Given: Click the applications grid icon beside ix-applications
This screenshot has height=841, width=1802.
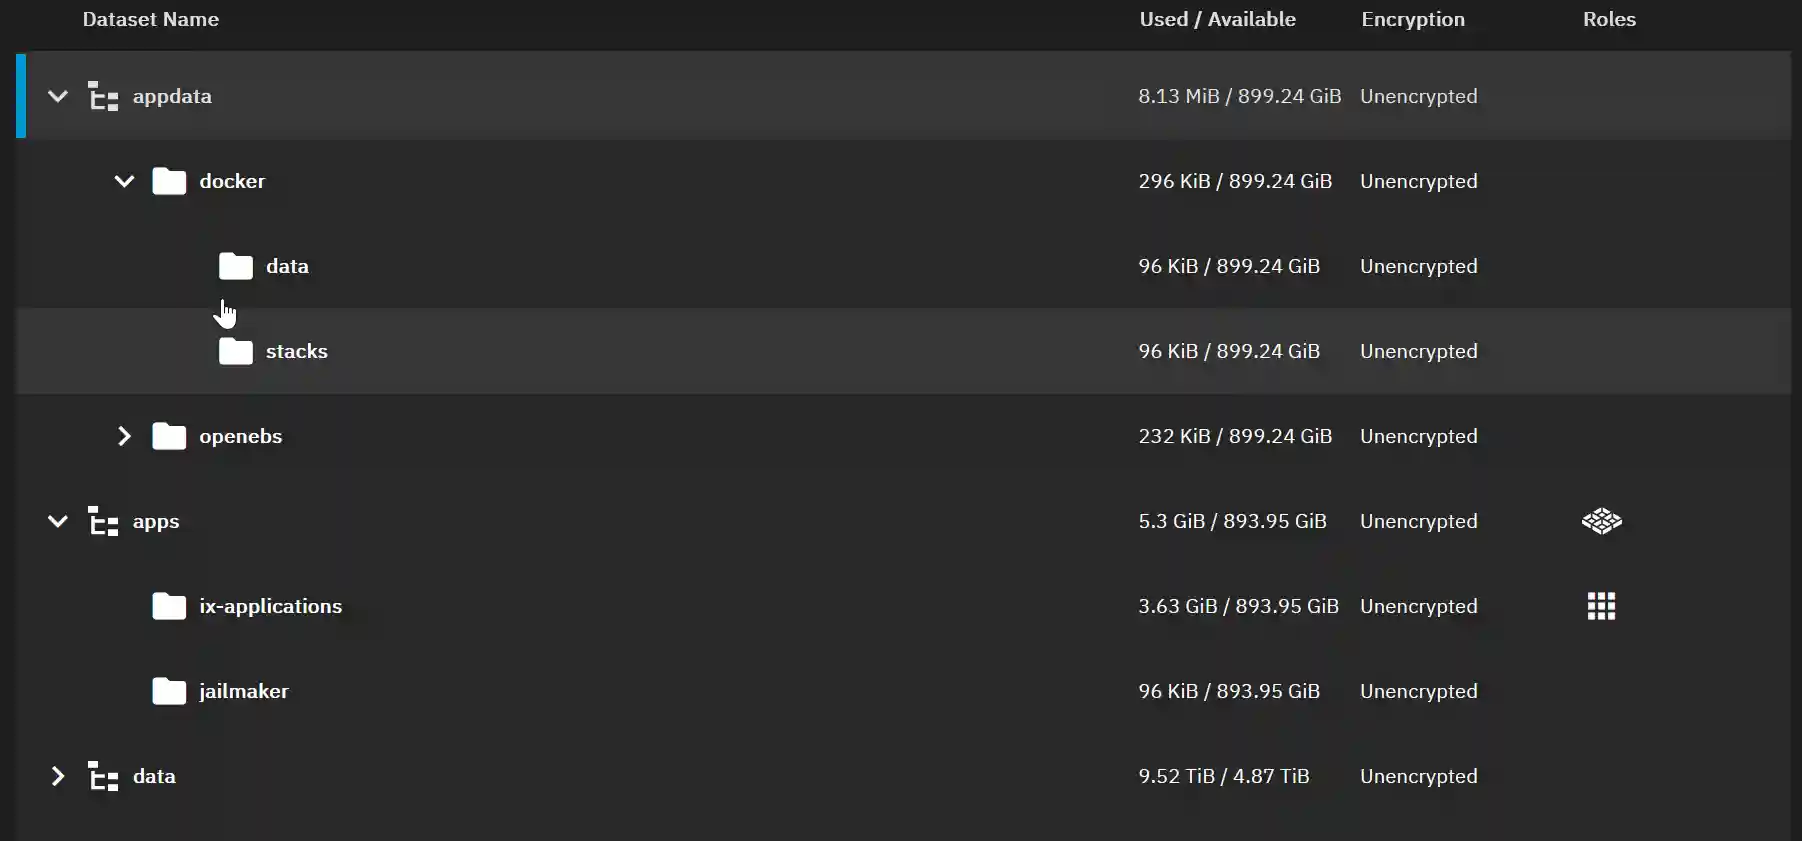Looking at the screenshot, I should tap(1601, 606).
